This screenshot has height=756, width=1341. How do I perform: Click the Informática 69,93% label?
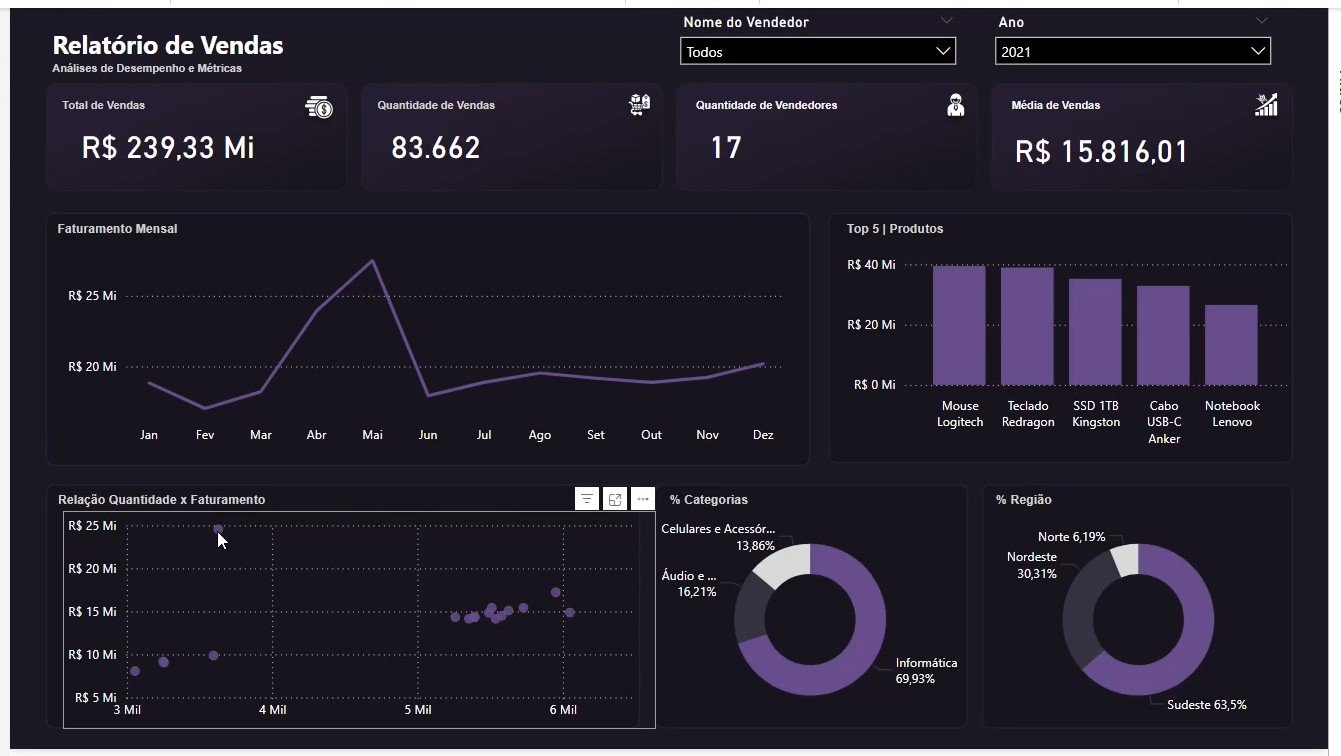[926, 671]
